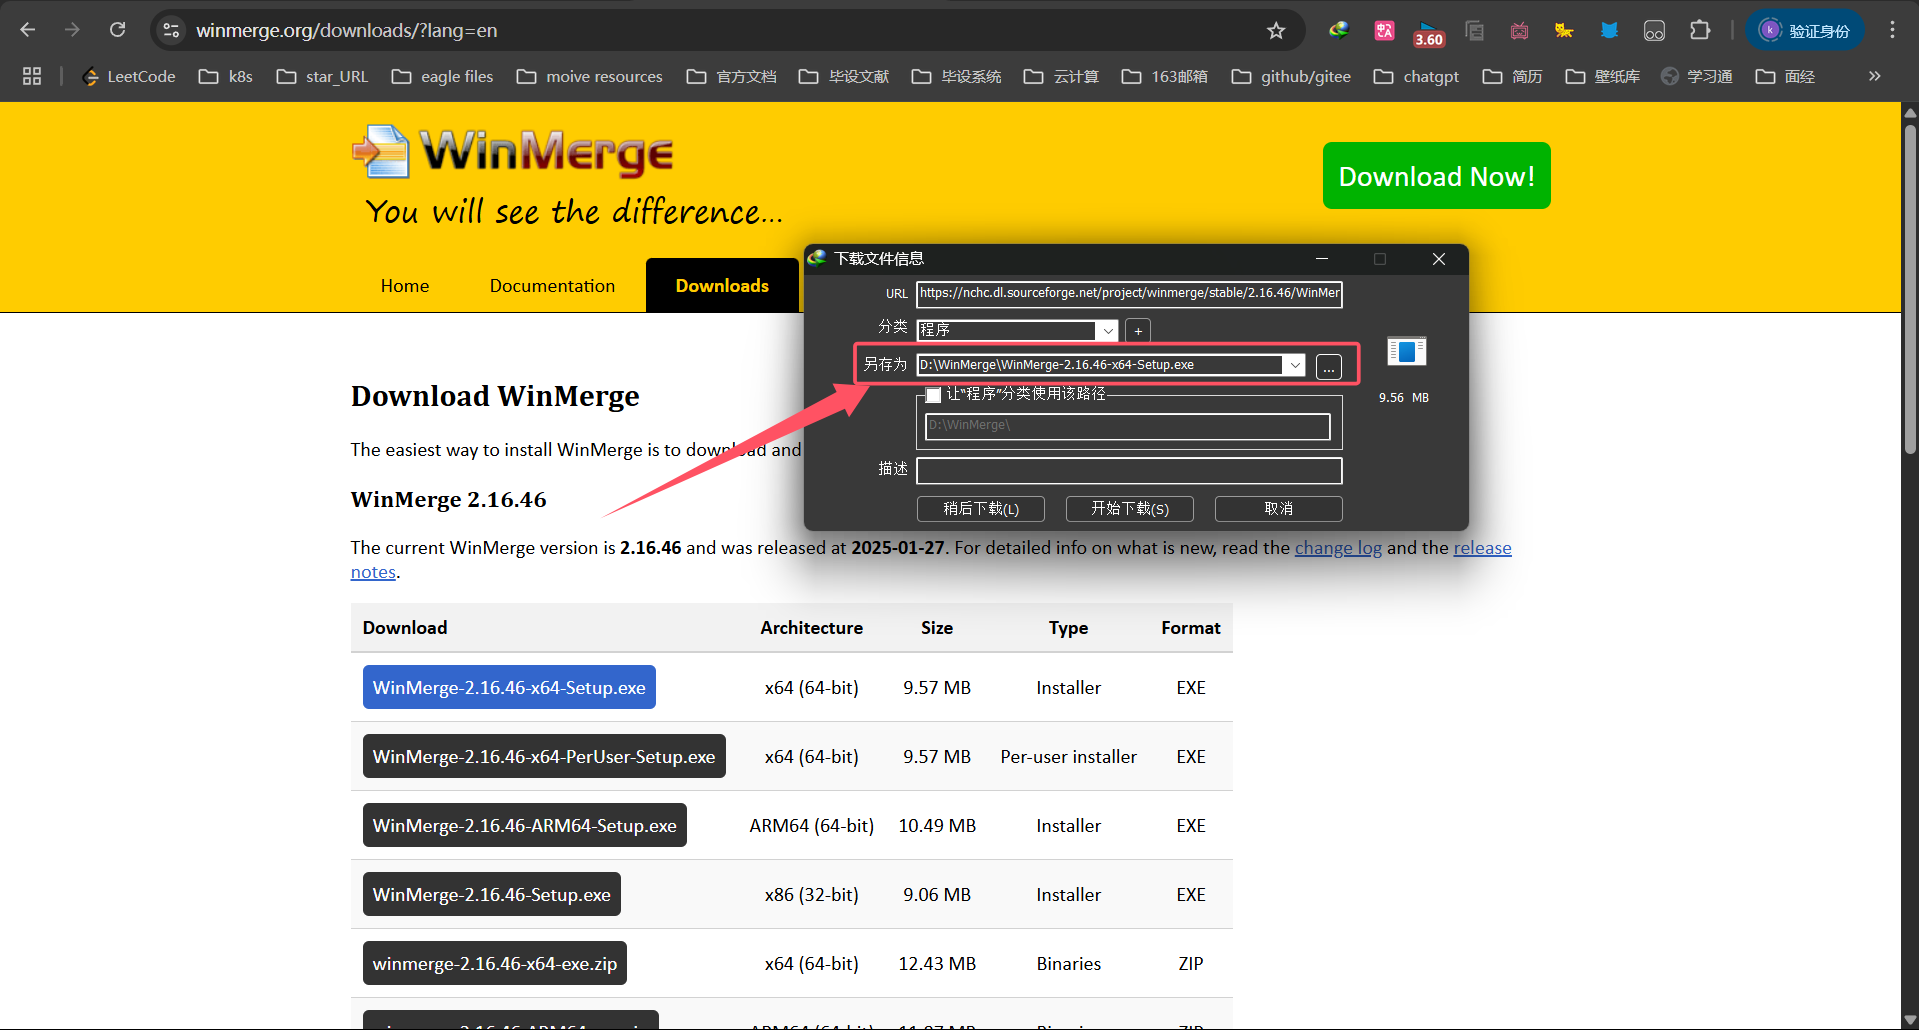The image size is (1919, 1030).
Task: Download WinMerge-2.16.46-x64-Setup.exe
Action: (509, 687)
